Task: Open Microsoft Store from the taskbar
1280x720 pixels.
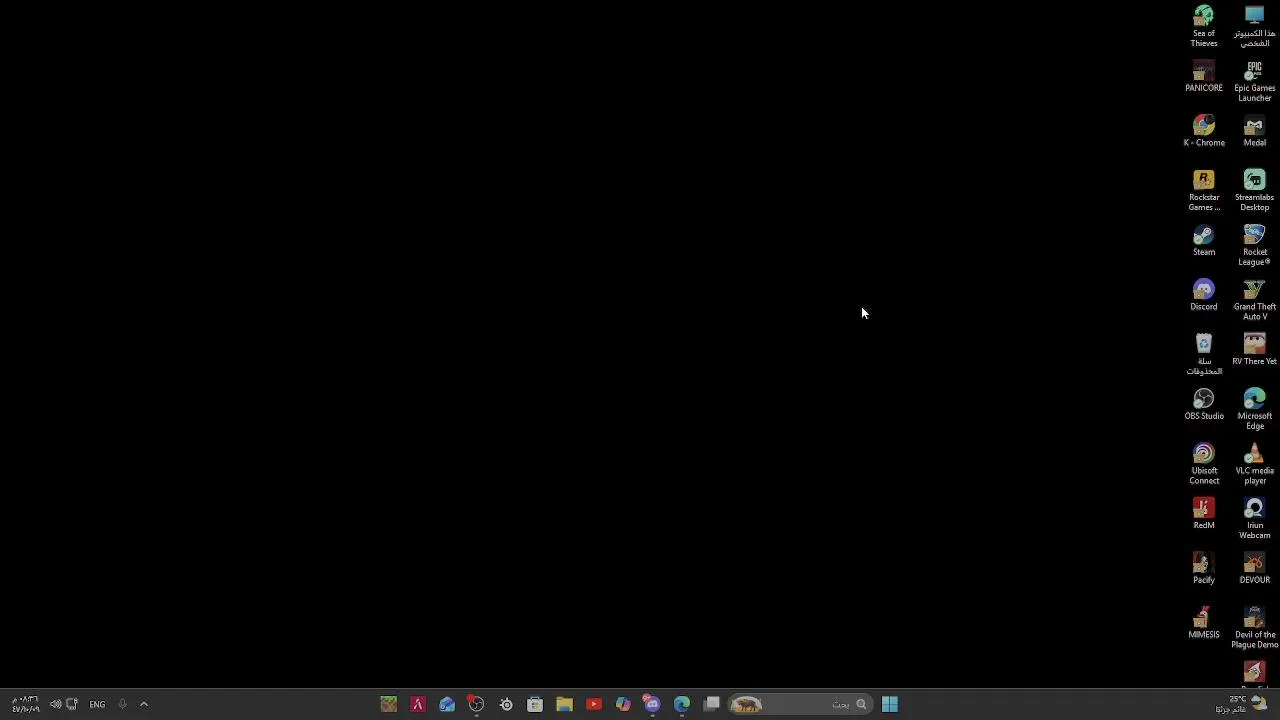Action: [x=535, y=704]
